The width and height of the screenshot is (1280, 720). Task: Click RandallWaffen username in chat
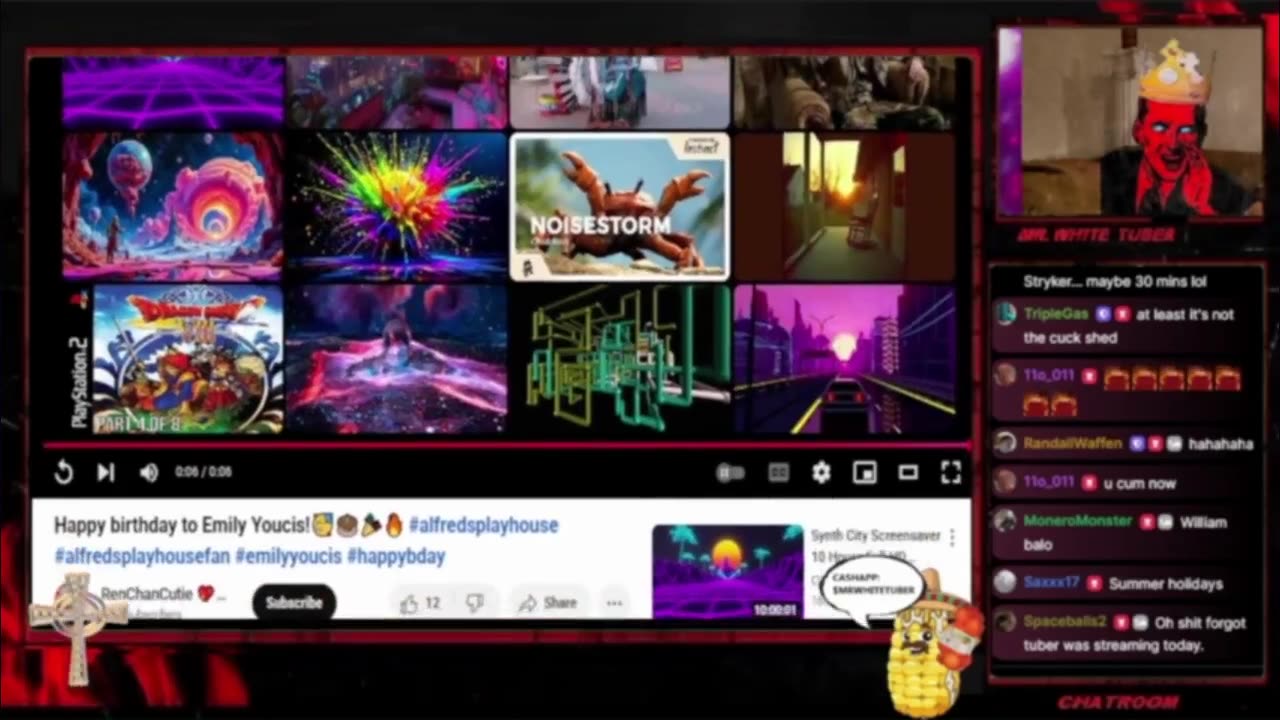click(1072, 443)
